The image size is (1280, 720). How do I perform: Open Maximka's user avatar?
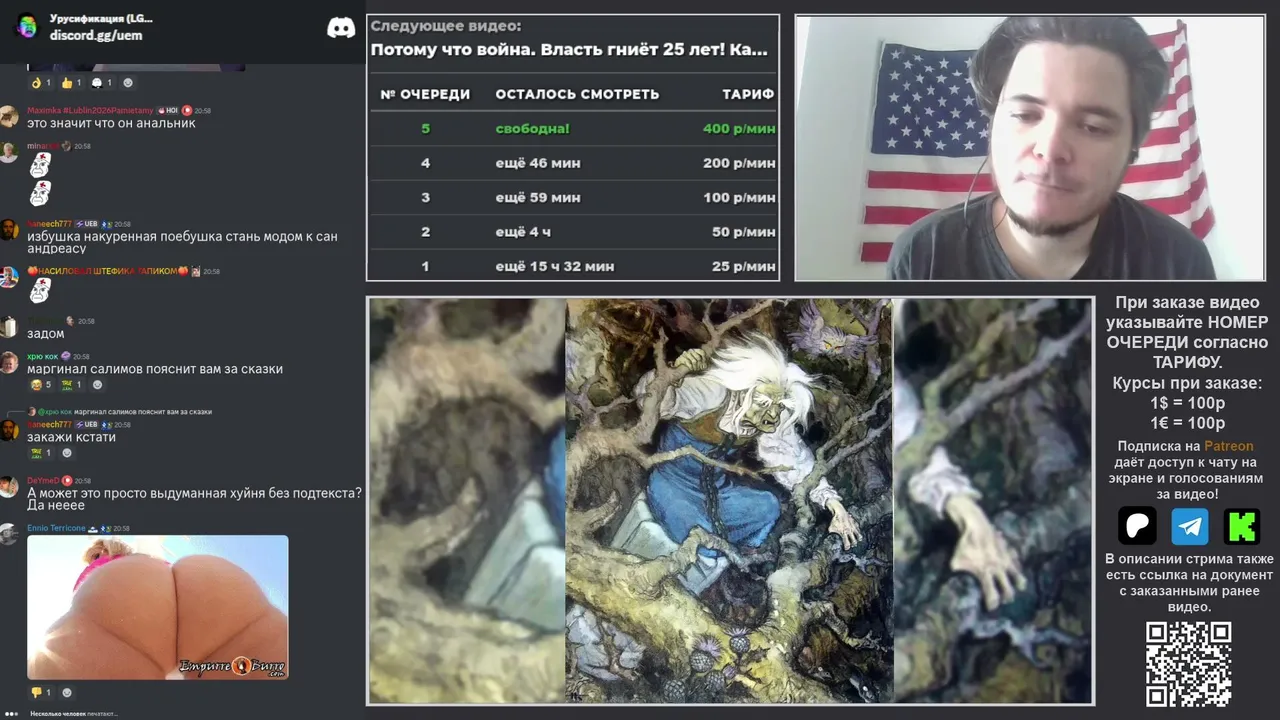pyautogui.click(x=9, y=116)
